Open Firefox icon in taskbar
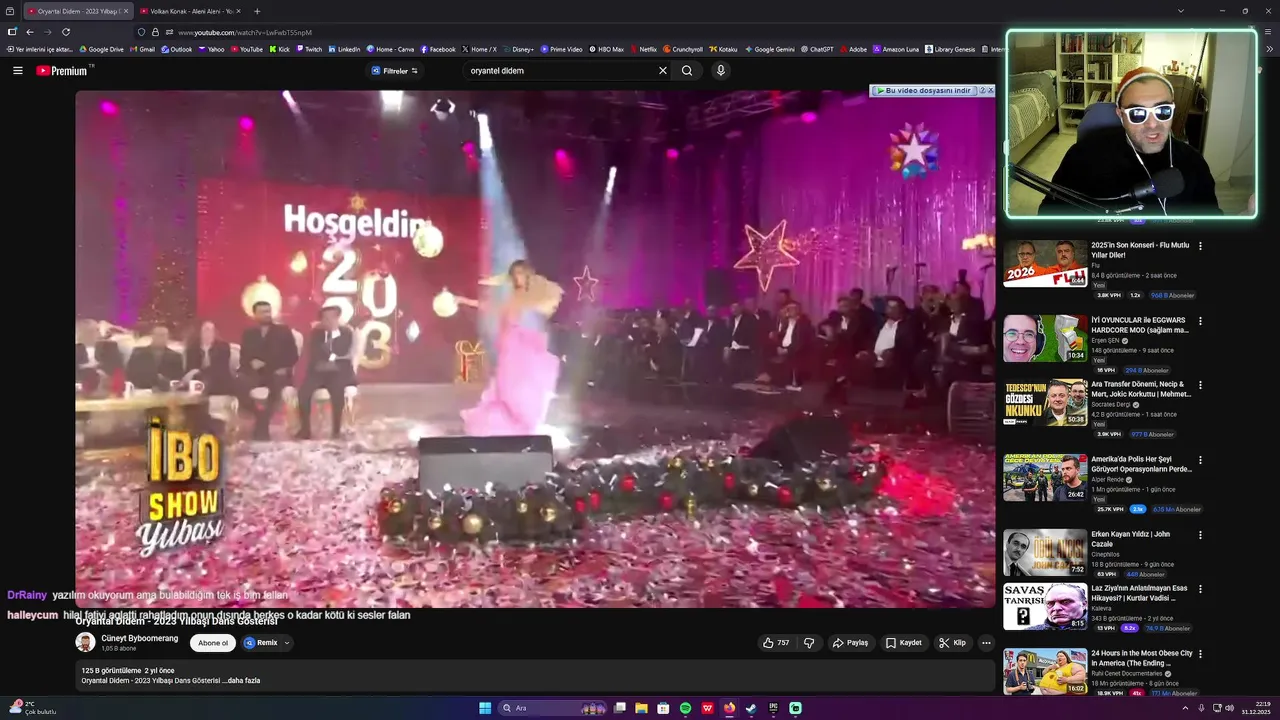Viewport: 1280px width, 720px height. point(729,708)
